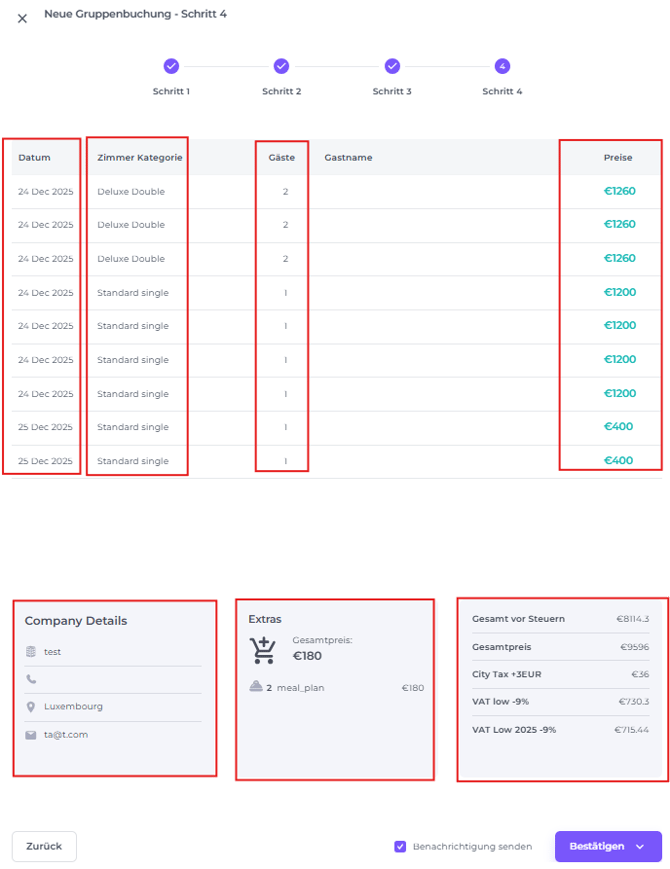Viewport: 670px width, 869px height.
Task: Open the shopping cart icon in Extras
Action: click(263, 650)
